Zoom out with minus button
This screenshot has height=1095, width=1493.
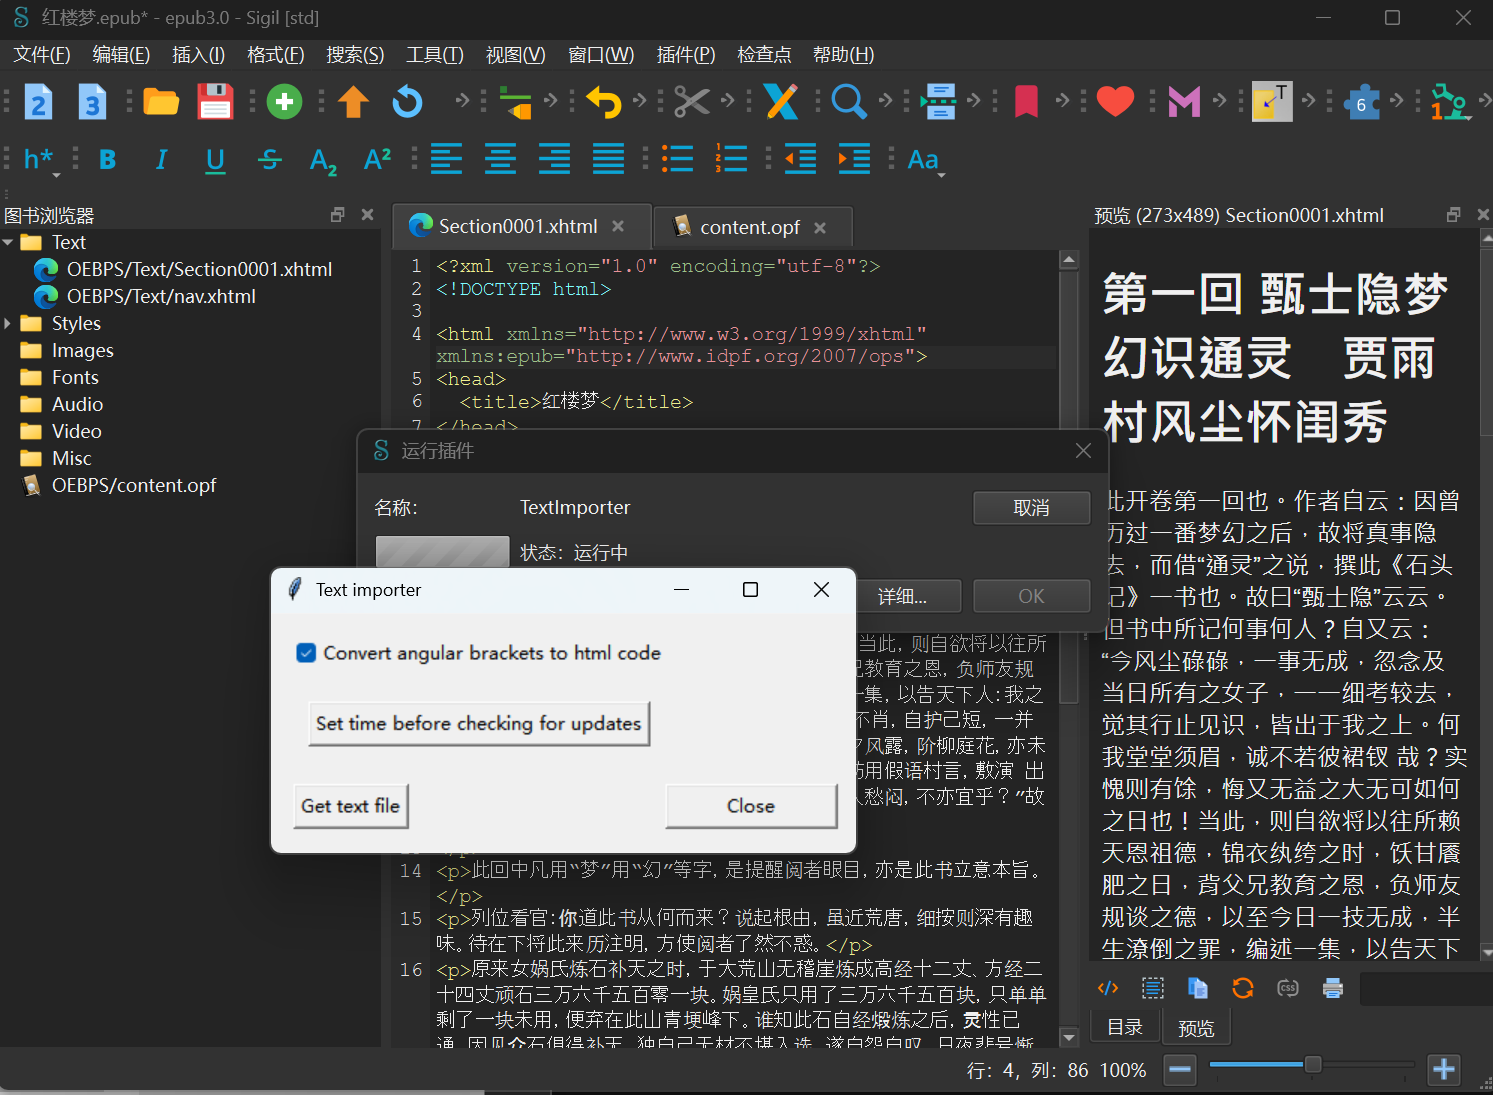pos(1180,1070)
